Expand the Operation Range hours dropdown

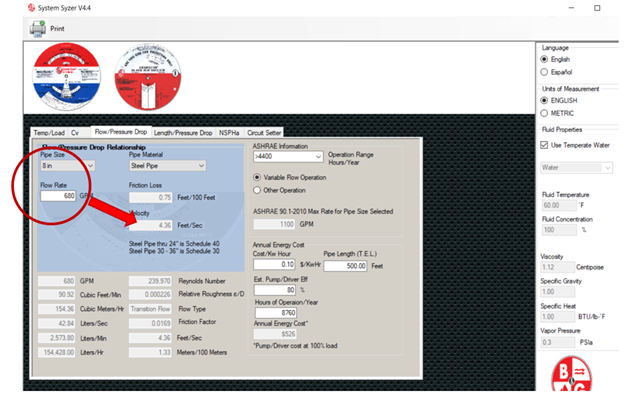click(318, 157)
